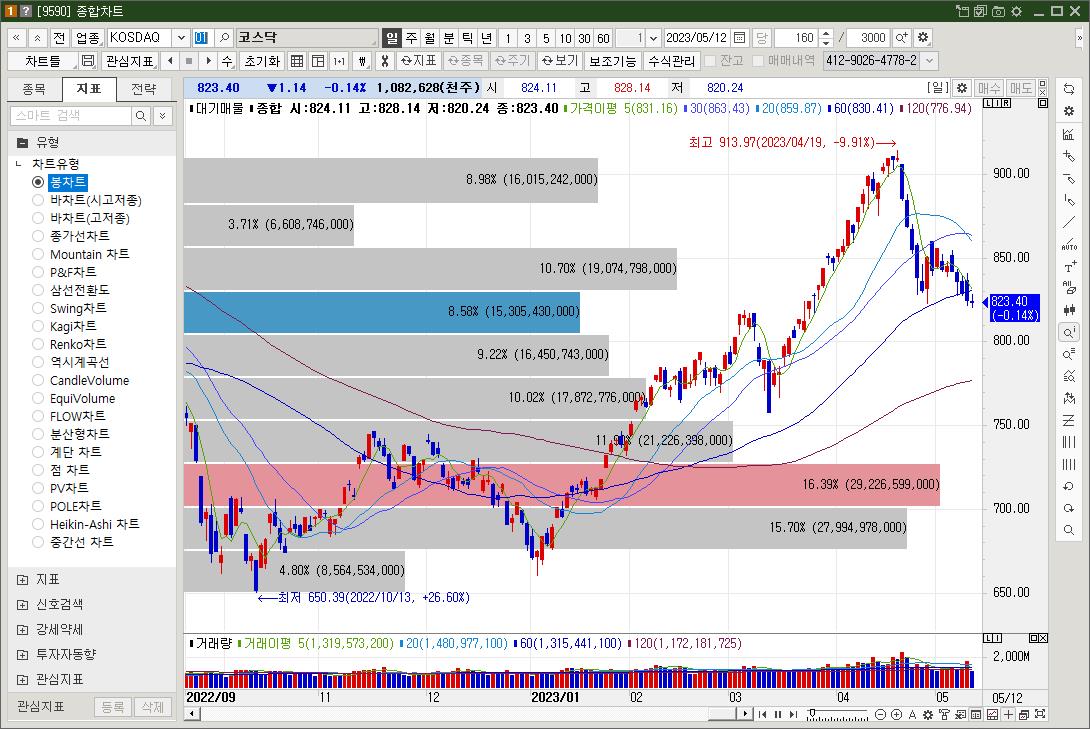Click the undo arrow in right toolbar
The height and width of the screenshot is (729, 1090).
1069,486
